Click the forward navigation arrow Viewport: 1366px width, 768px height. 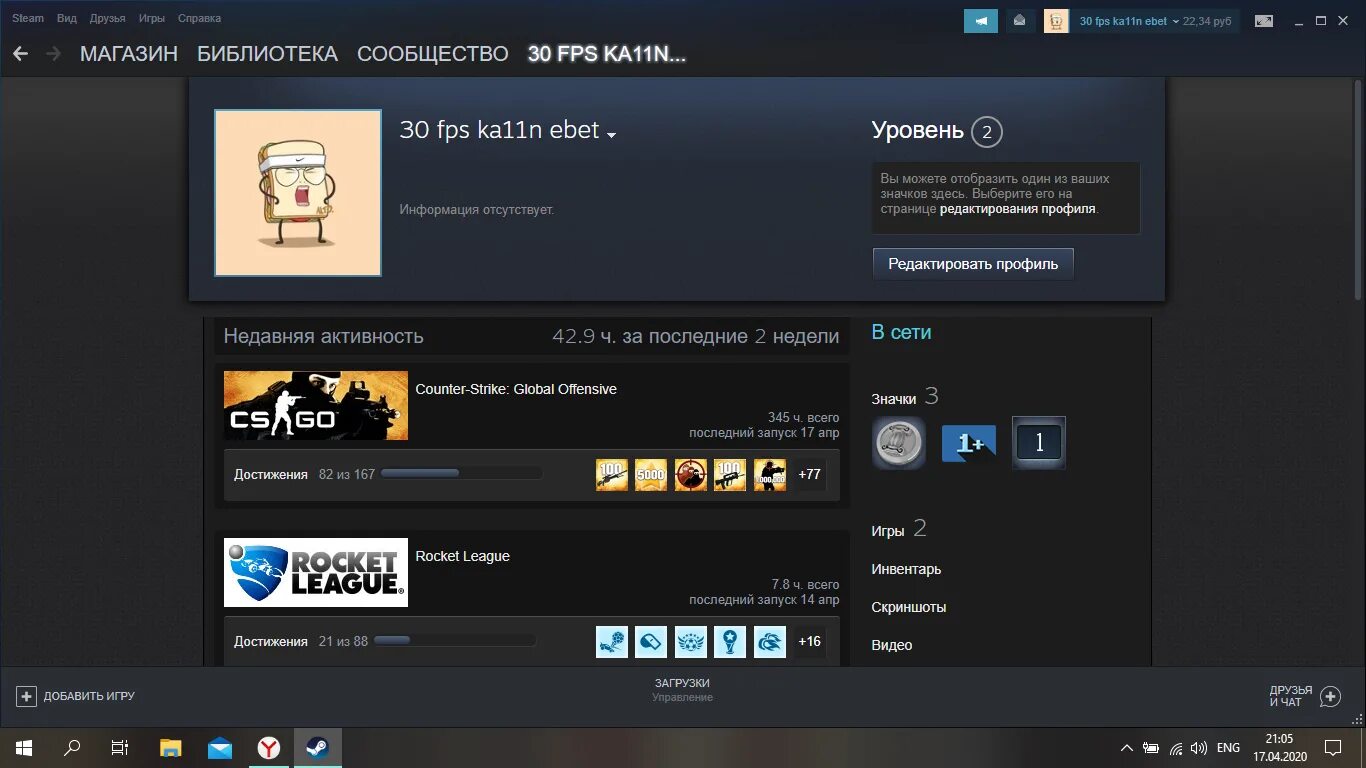coord(53,54)
